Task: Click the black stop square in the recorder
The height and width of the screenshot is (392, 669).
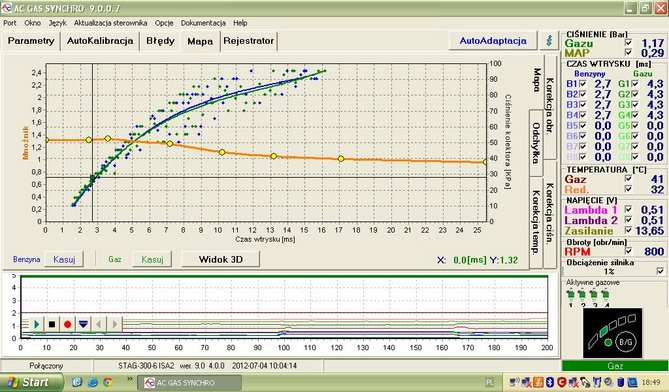Action: pyautogui.click(x=52, y=325)
